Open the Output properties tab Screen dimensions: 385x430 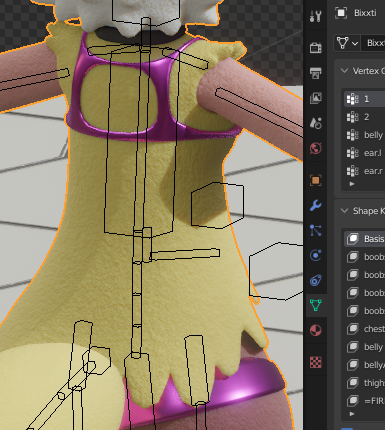(315, 73)
